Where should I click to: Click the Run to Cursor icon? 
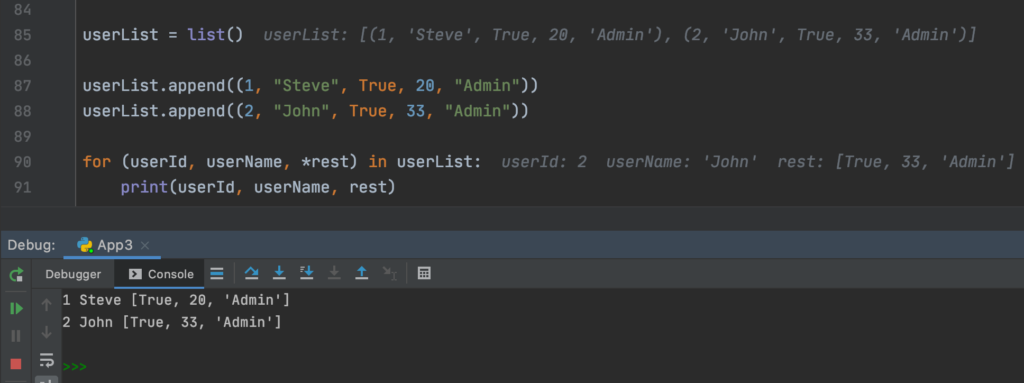click(390, 273)
